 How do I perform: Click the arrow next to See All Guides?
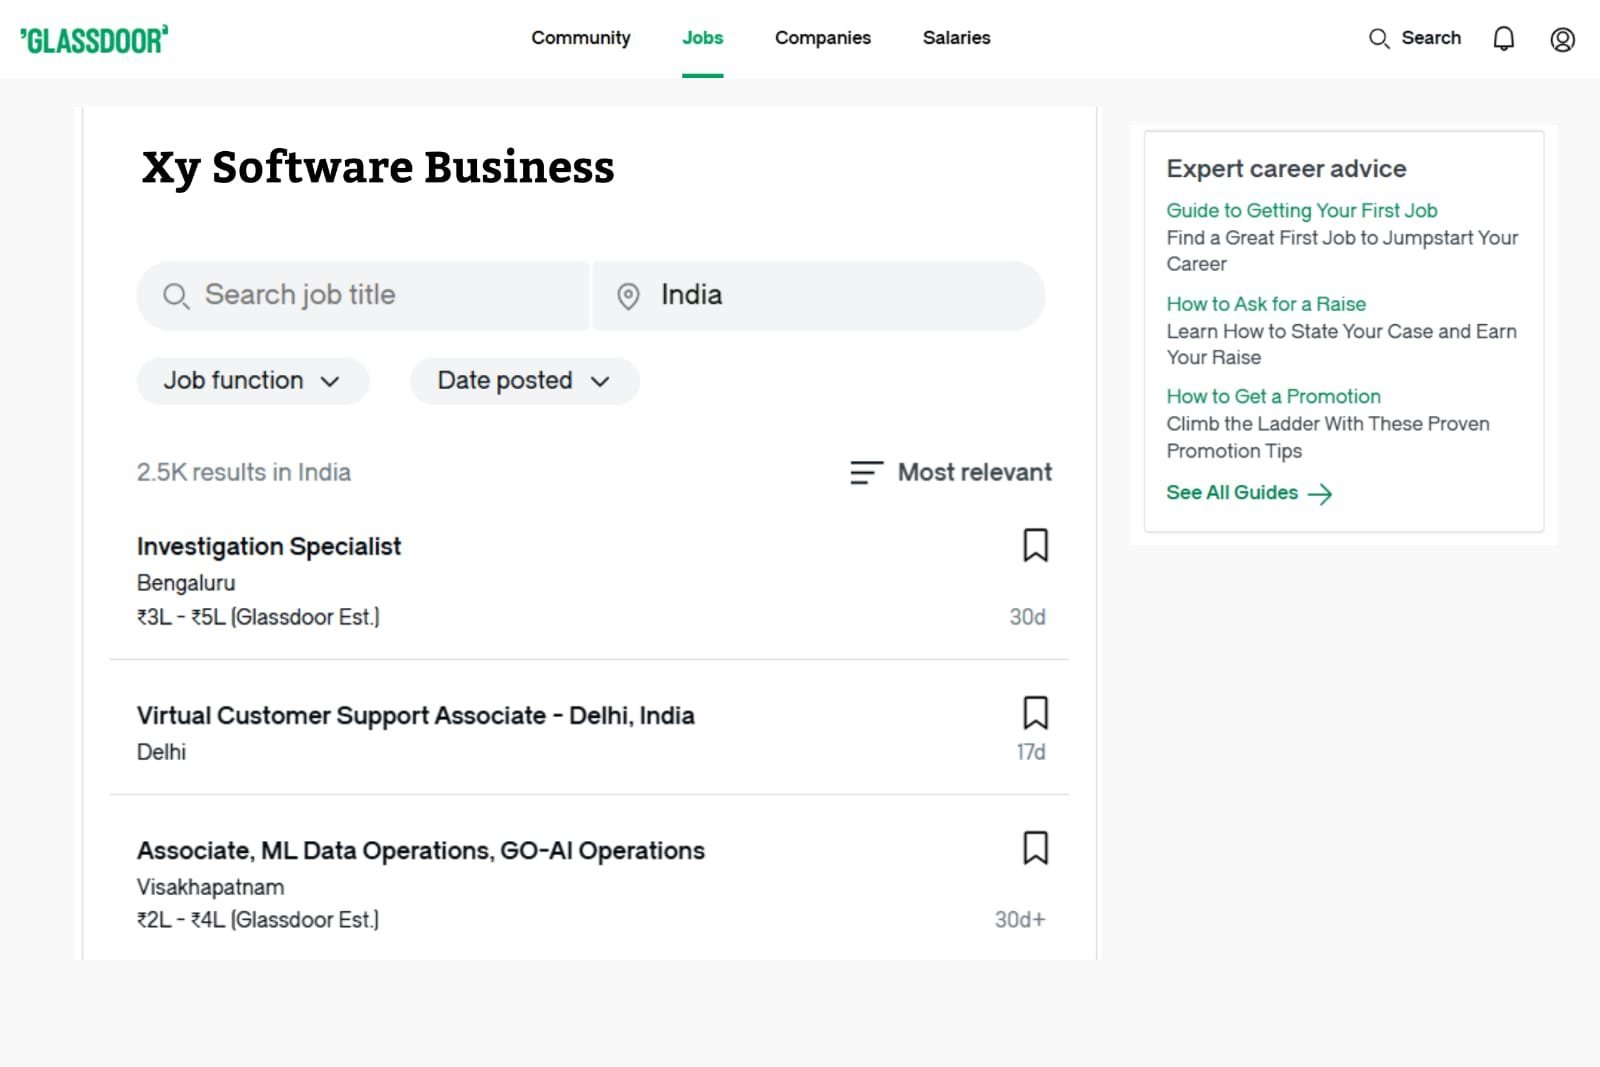(1320, 494)
